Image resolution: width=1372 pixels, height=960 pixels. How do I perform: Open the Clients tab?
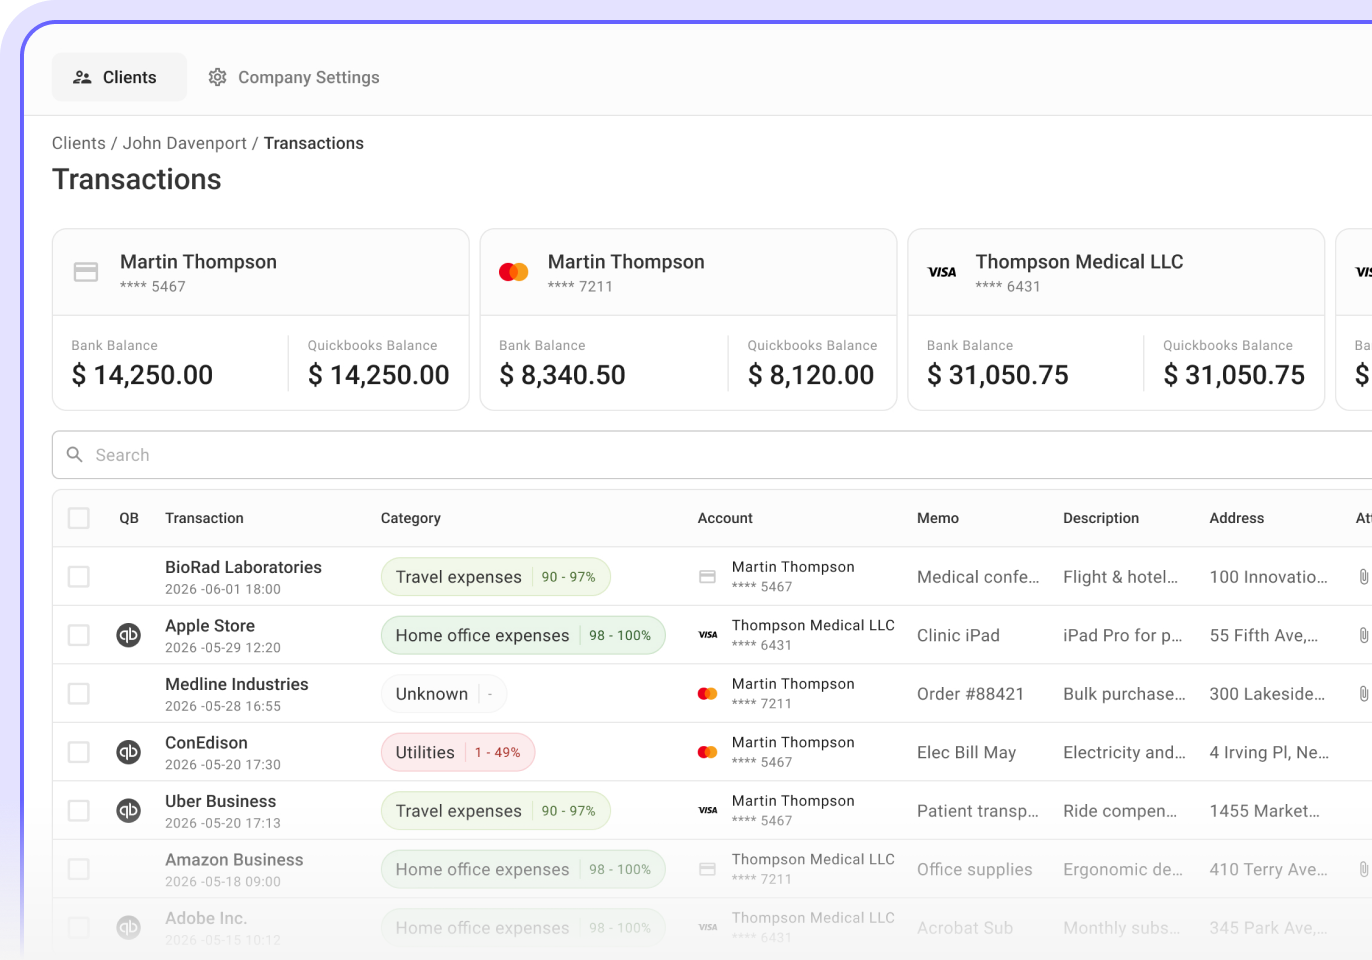pyautogui.click(x=119, y=77)
